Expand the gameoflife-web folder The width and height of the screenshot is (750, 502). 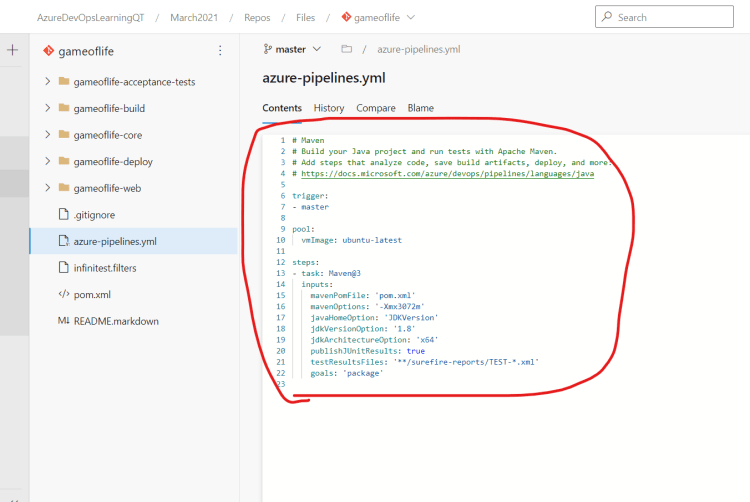47,188
